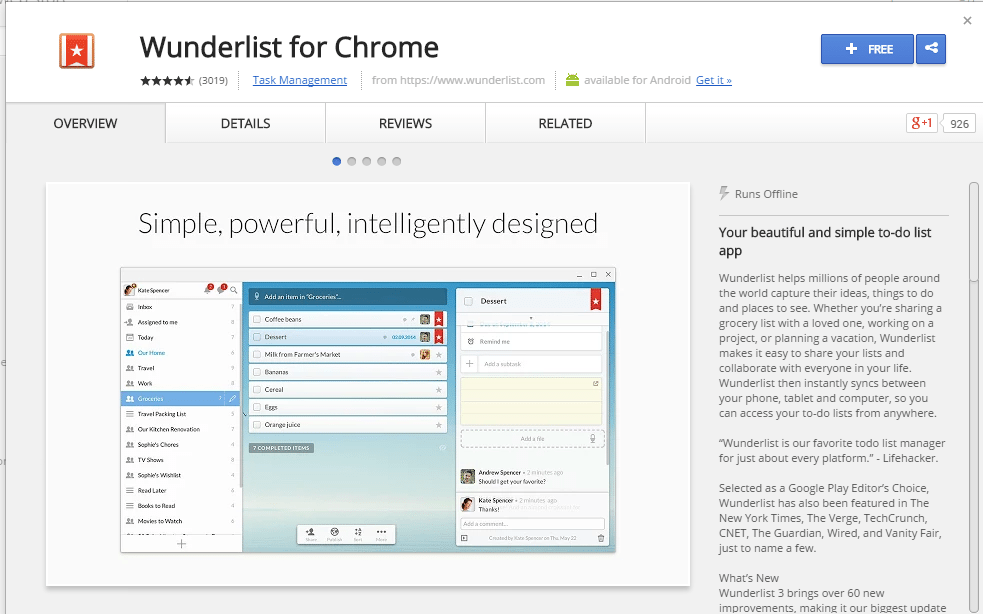Select the second screenshot carousel dot
Image resolution: width=983 pixels, height=614 pixels.
[352, 161]
